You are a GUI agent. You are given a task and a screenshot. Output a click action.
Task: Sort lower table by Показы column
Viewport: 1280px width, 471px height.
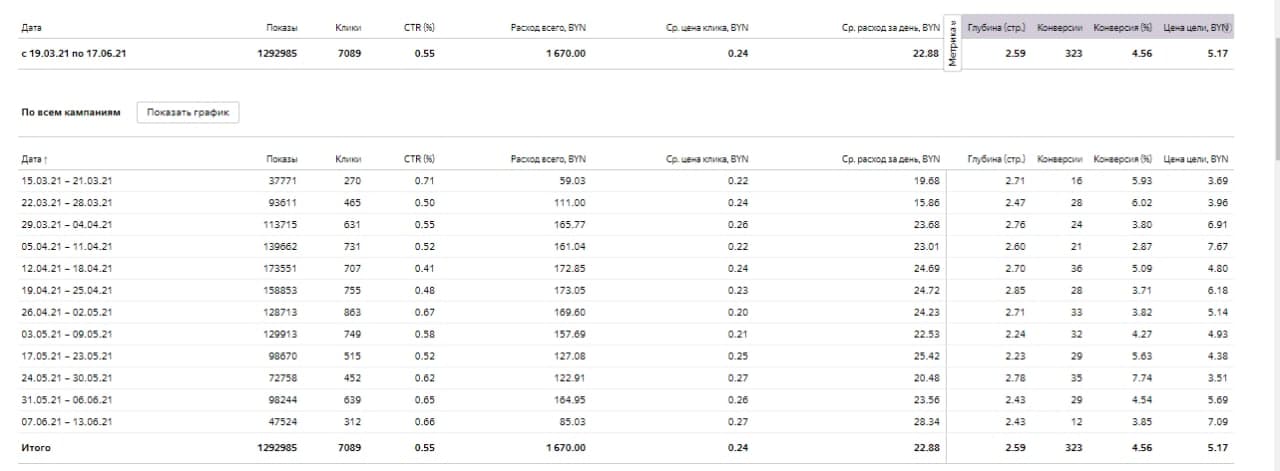point(282,159)
